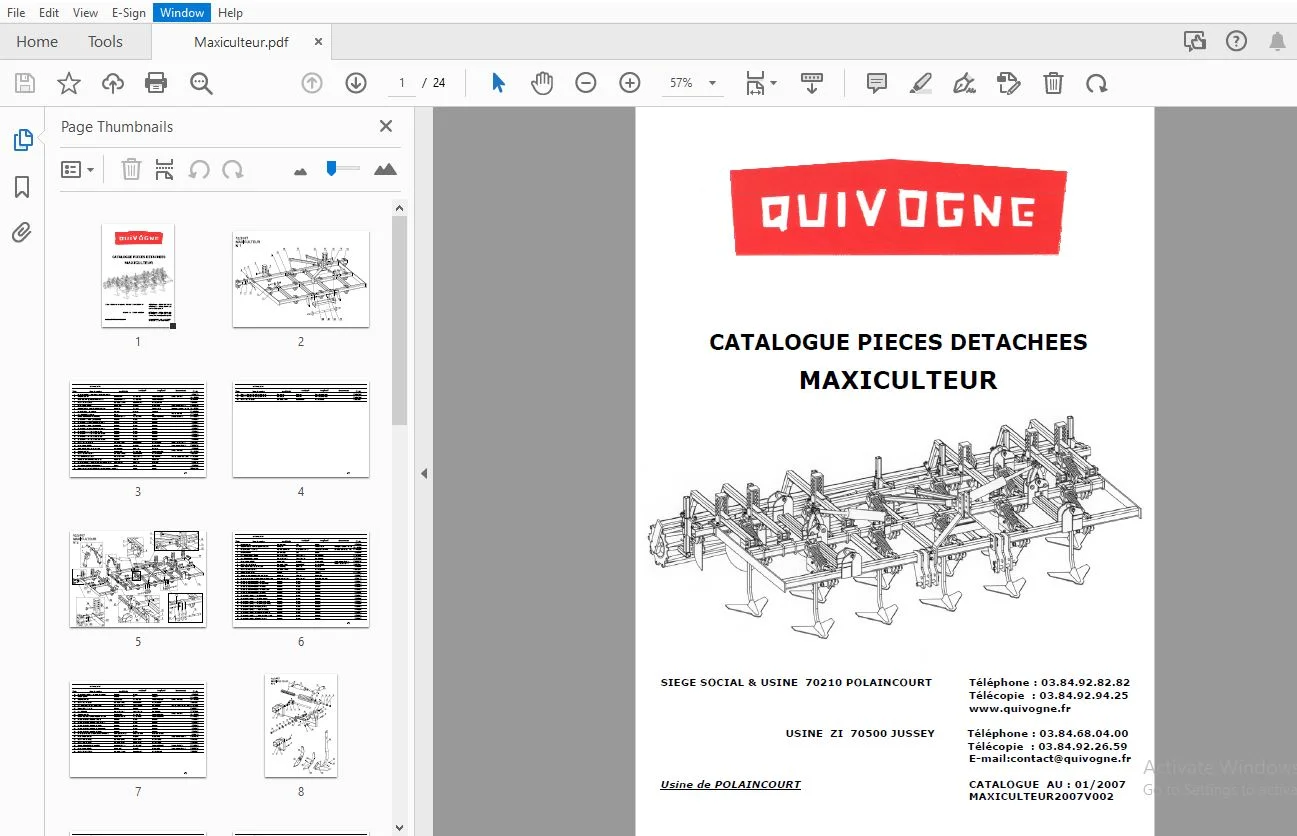The image size is (1297, 836).
Task: Rotate the page with the clockwise arrow icon
Action: 1097,83
